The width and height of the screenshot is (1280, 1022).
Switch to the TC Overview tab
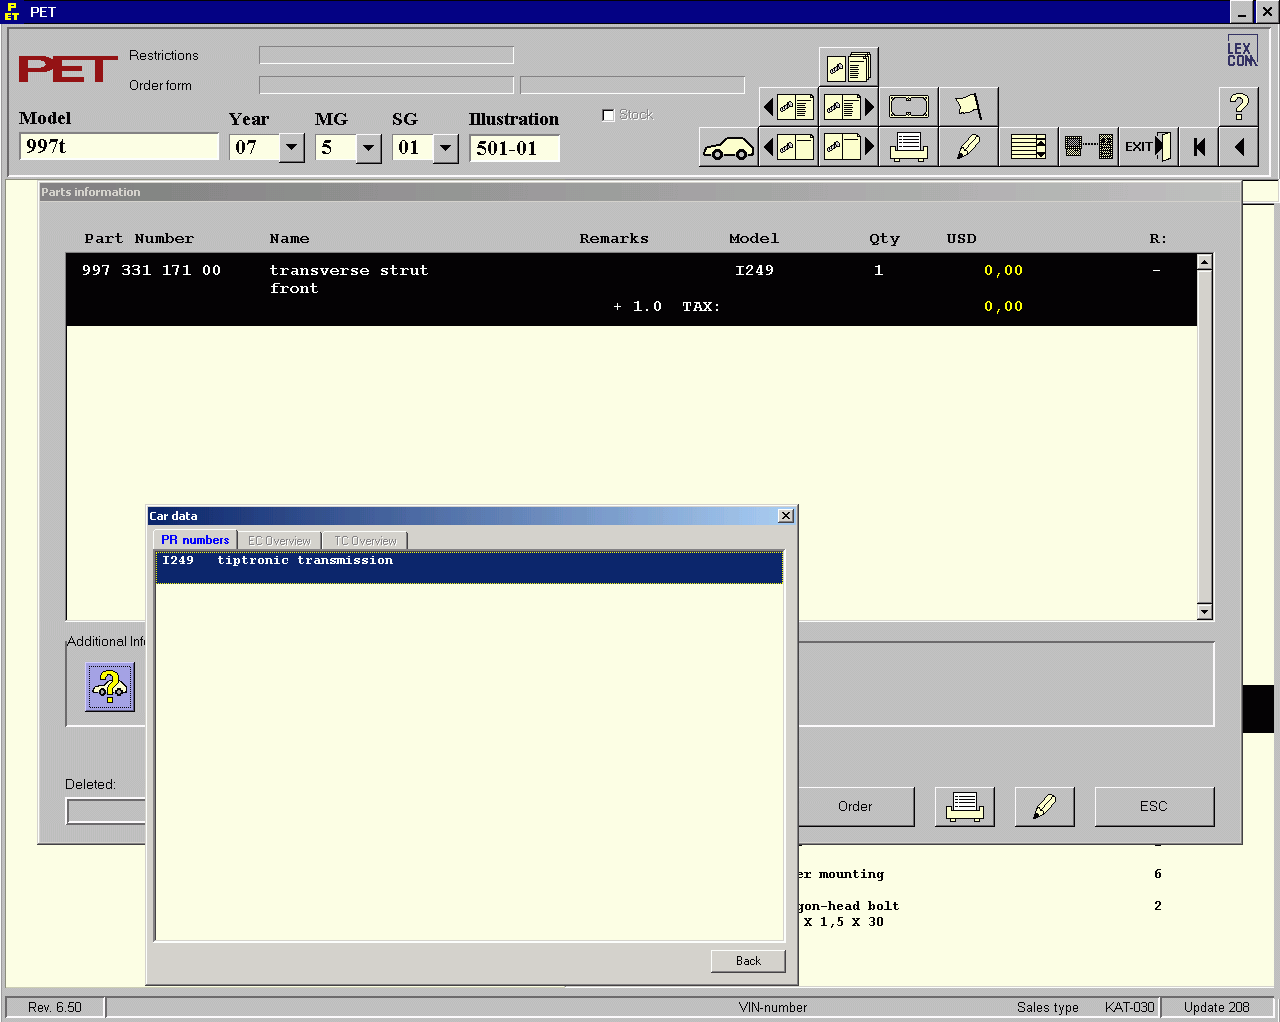pos(365,541)
